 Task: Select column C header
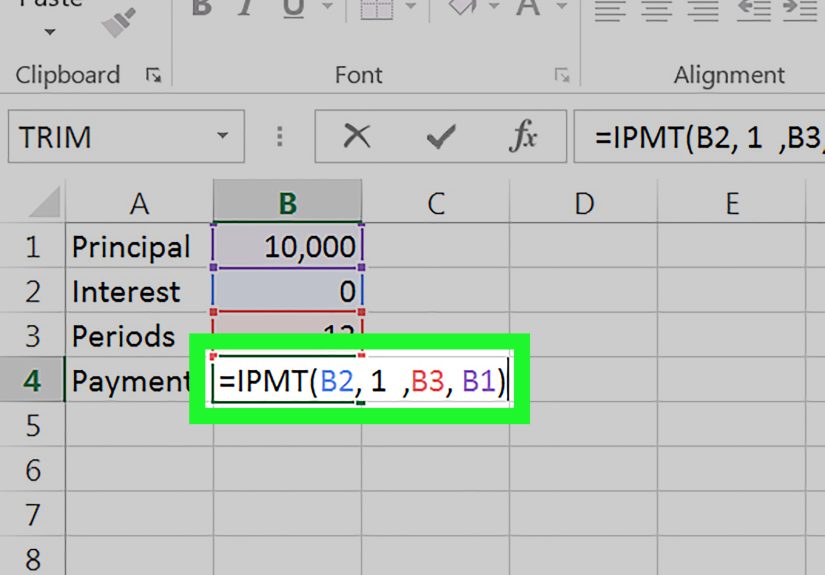click(436, 202)
